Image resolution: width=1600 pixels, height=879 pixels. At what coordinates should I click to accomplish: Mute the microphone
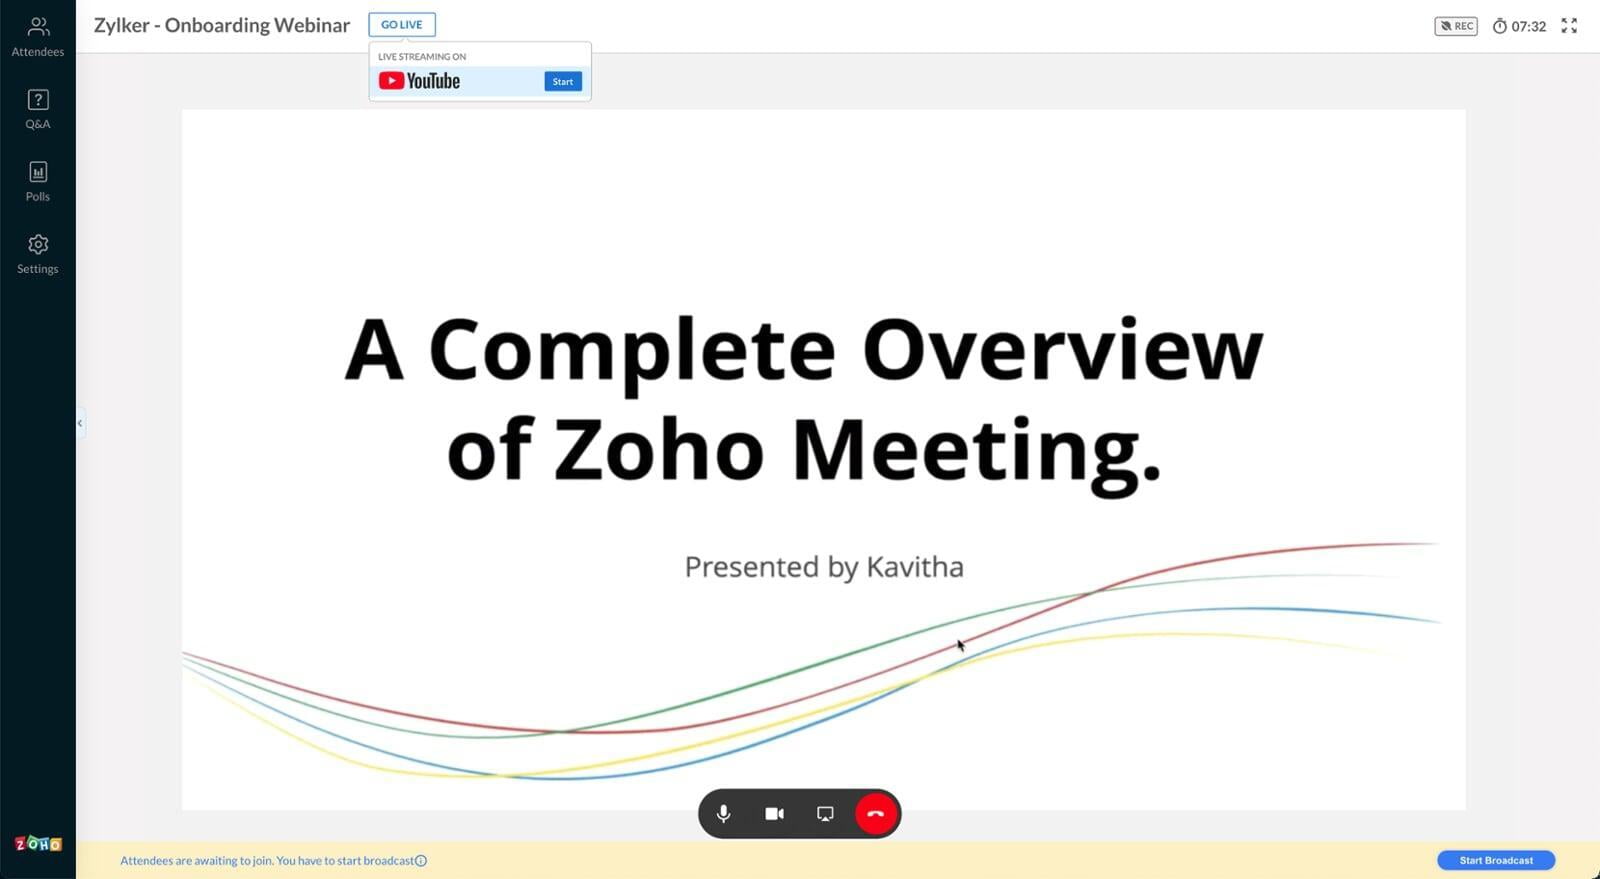(x=724, y=814)
